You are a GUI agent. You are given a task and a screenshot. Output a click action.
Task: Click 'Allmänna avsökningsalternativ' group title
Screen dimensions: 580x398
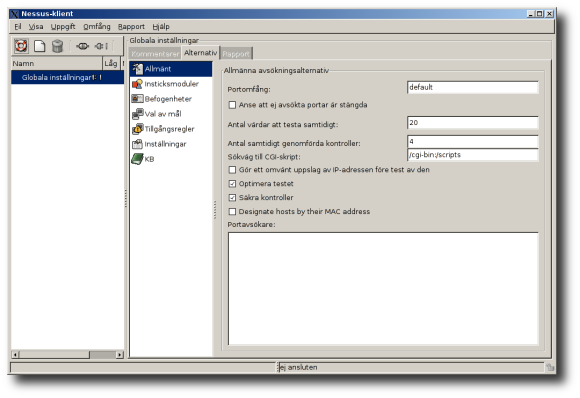pyautogui.click(x=276, y=71)
